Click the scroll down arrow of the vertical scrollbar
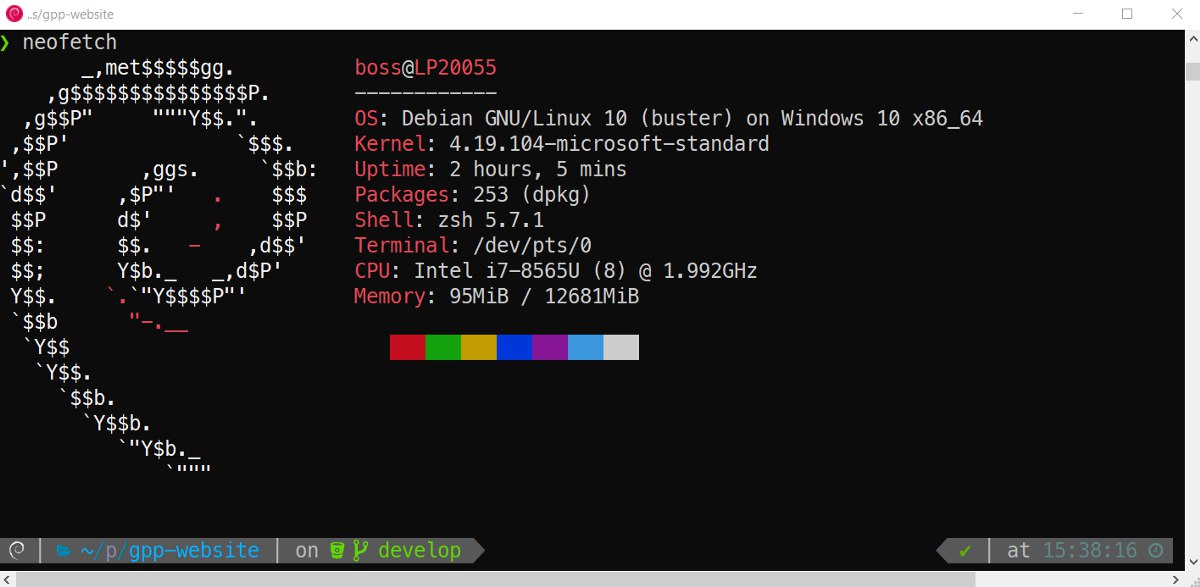 pyautogui.click(x=1192, y=561)
